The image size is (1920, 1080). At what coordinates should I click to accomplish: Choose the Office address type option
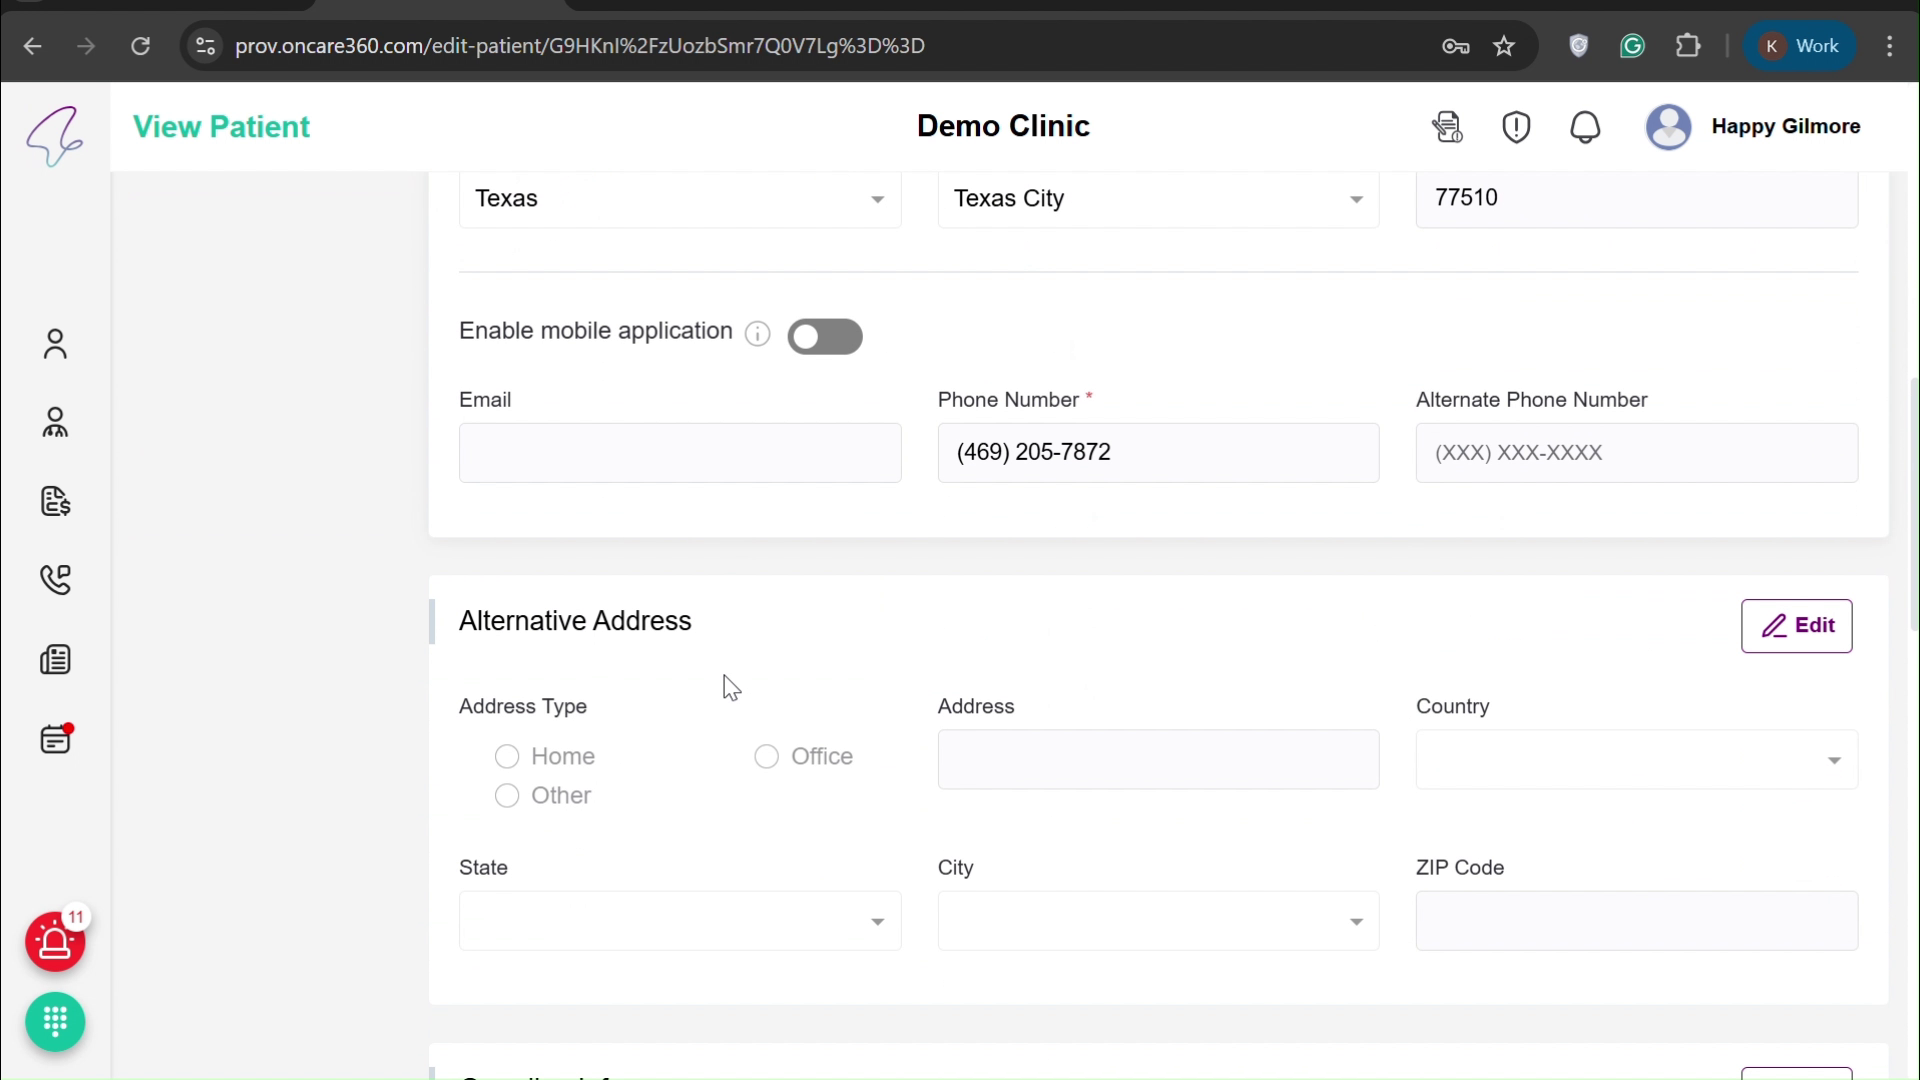point(766,757)
